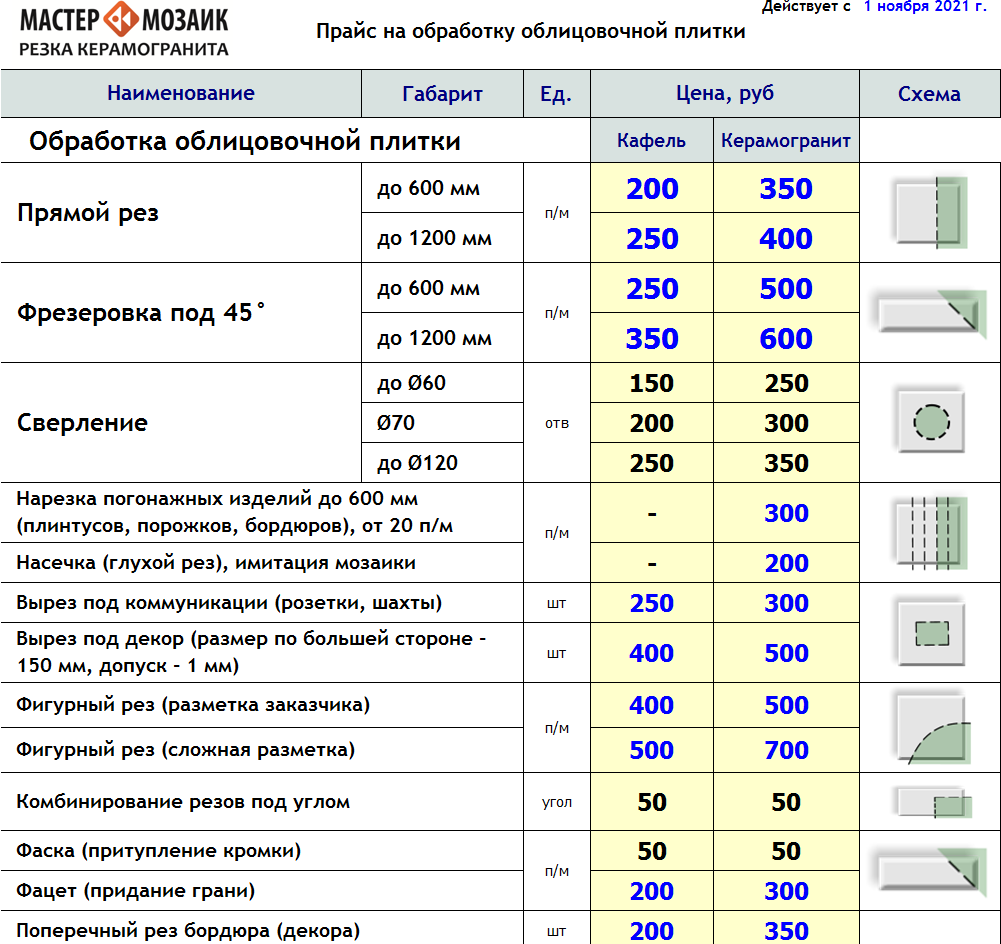Select the Фигурный рез curved scheme icon
This screenshot has width=1001, height=944.
point(930,727)
